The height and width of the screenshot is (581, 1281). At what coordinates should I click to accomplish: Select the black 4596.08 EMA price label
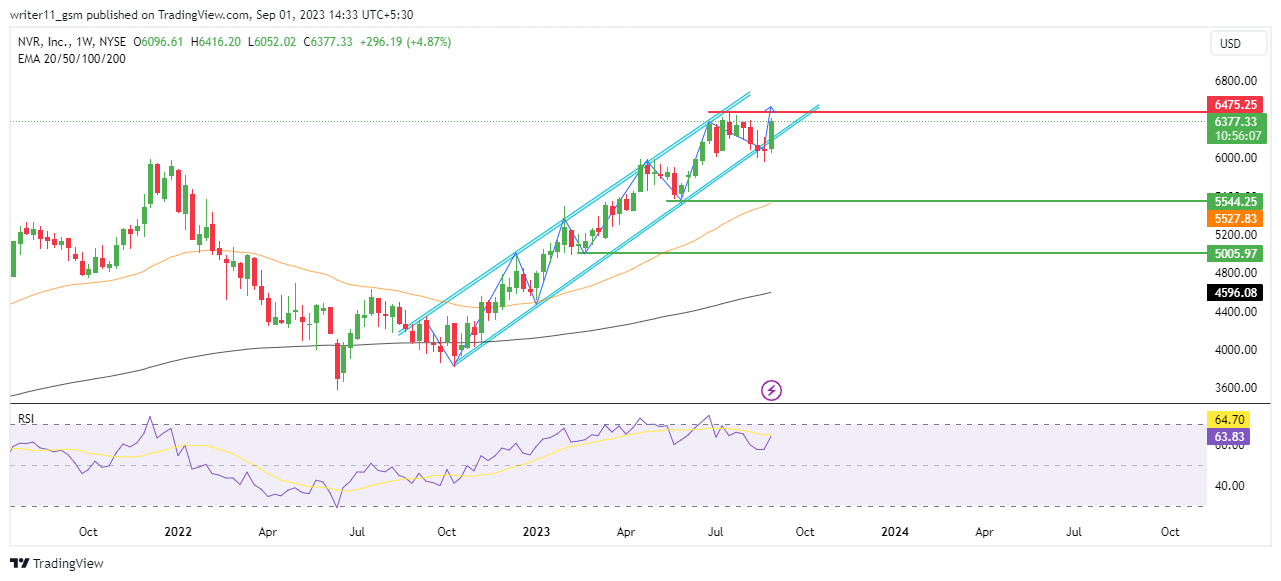click(1236, 293)
